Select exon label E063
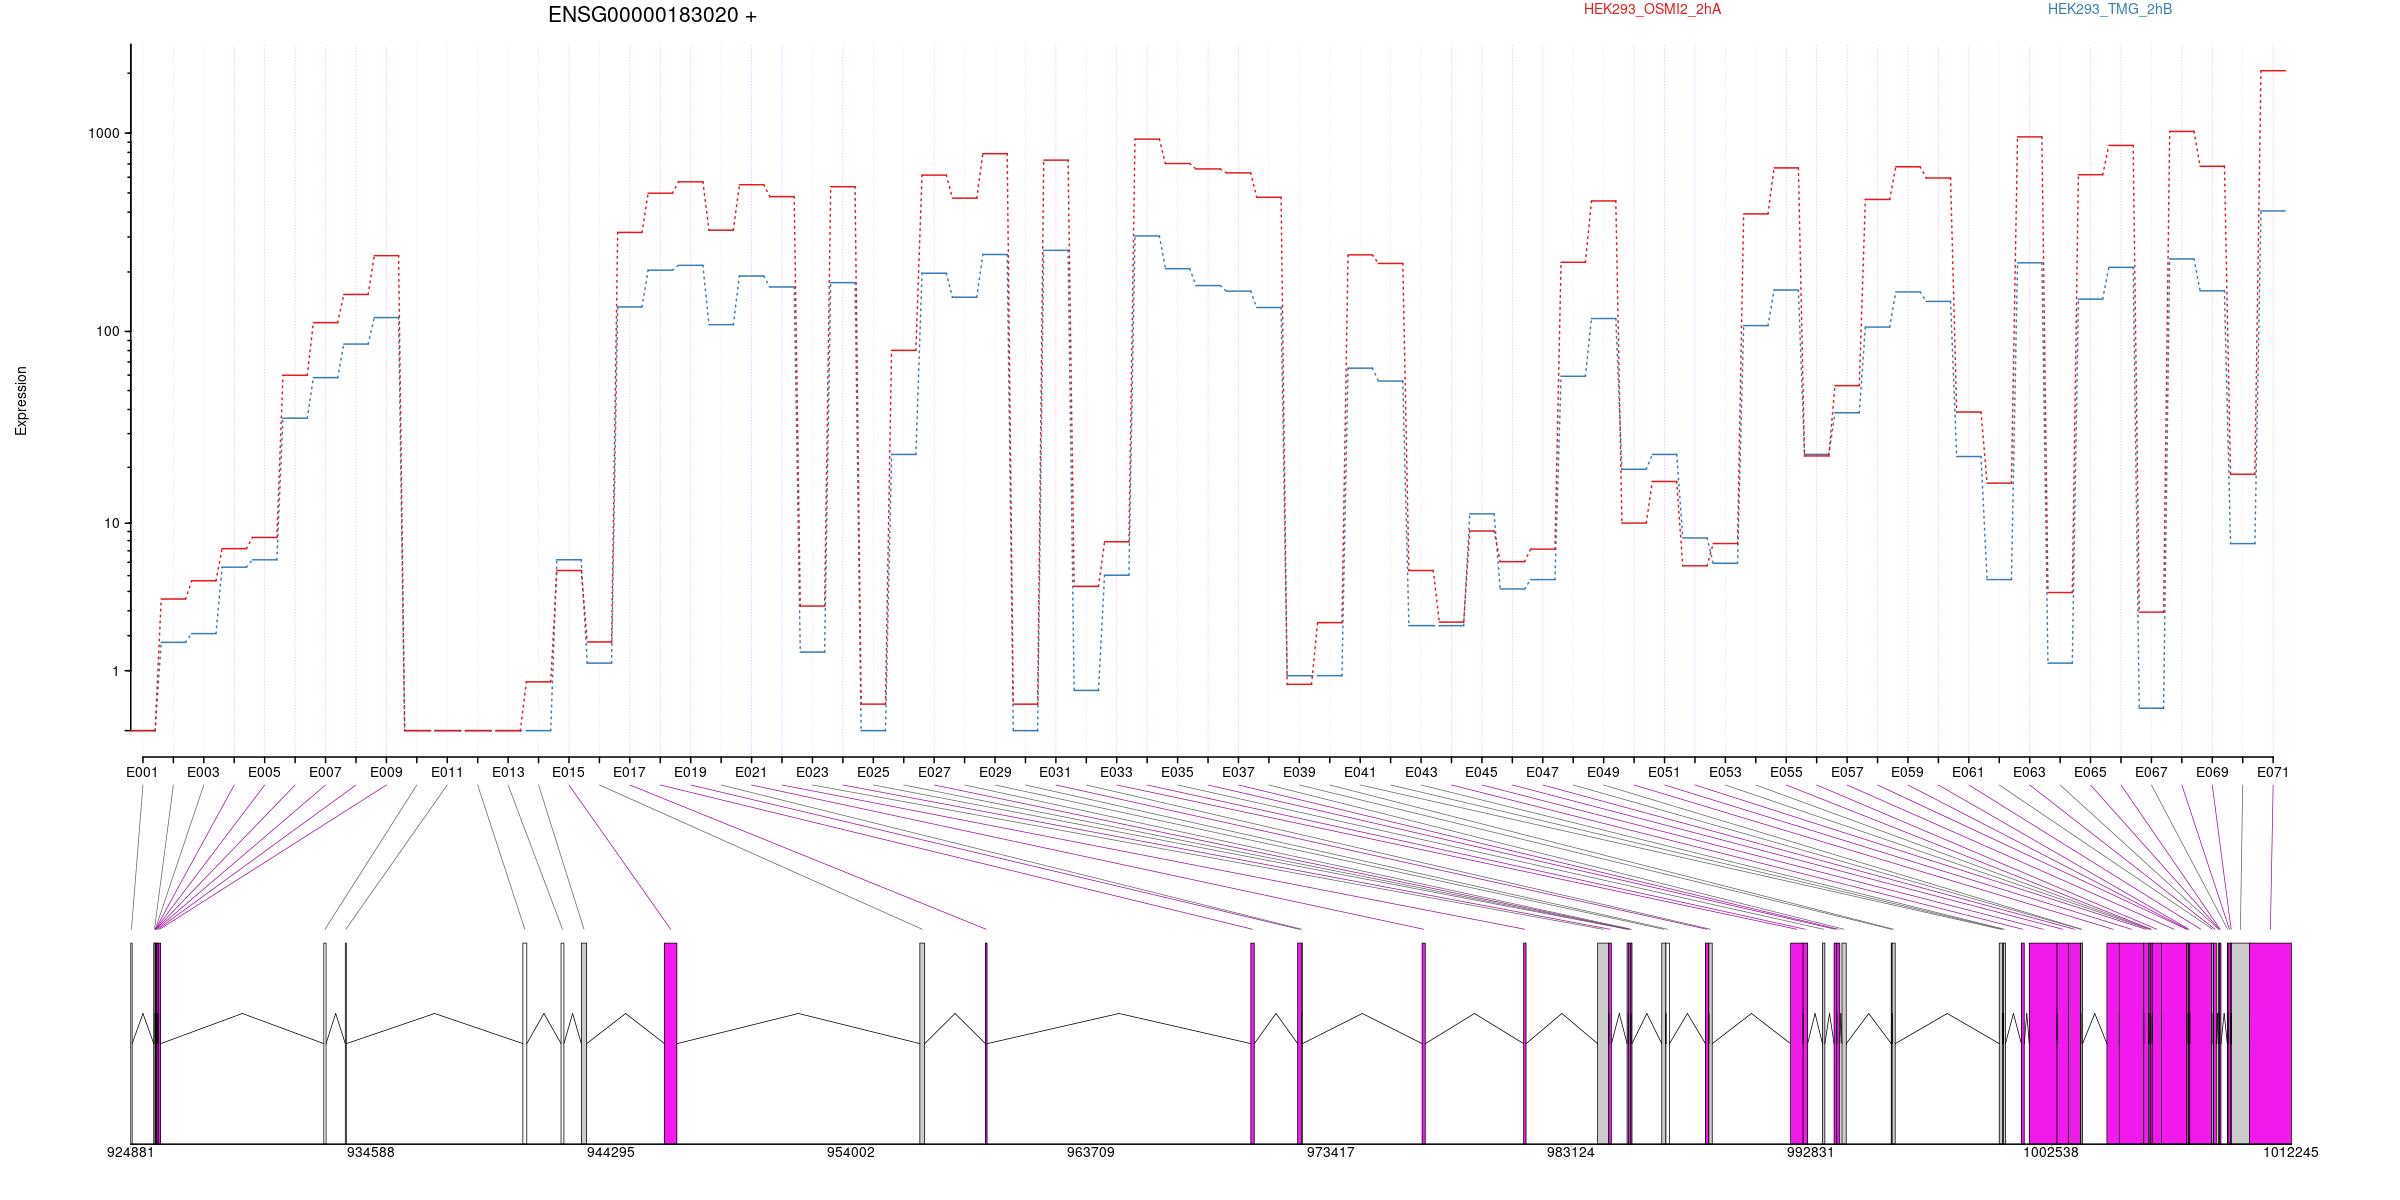Screen dimensions: 2400x1200 tap(2029, 772)
